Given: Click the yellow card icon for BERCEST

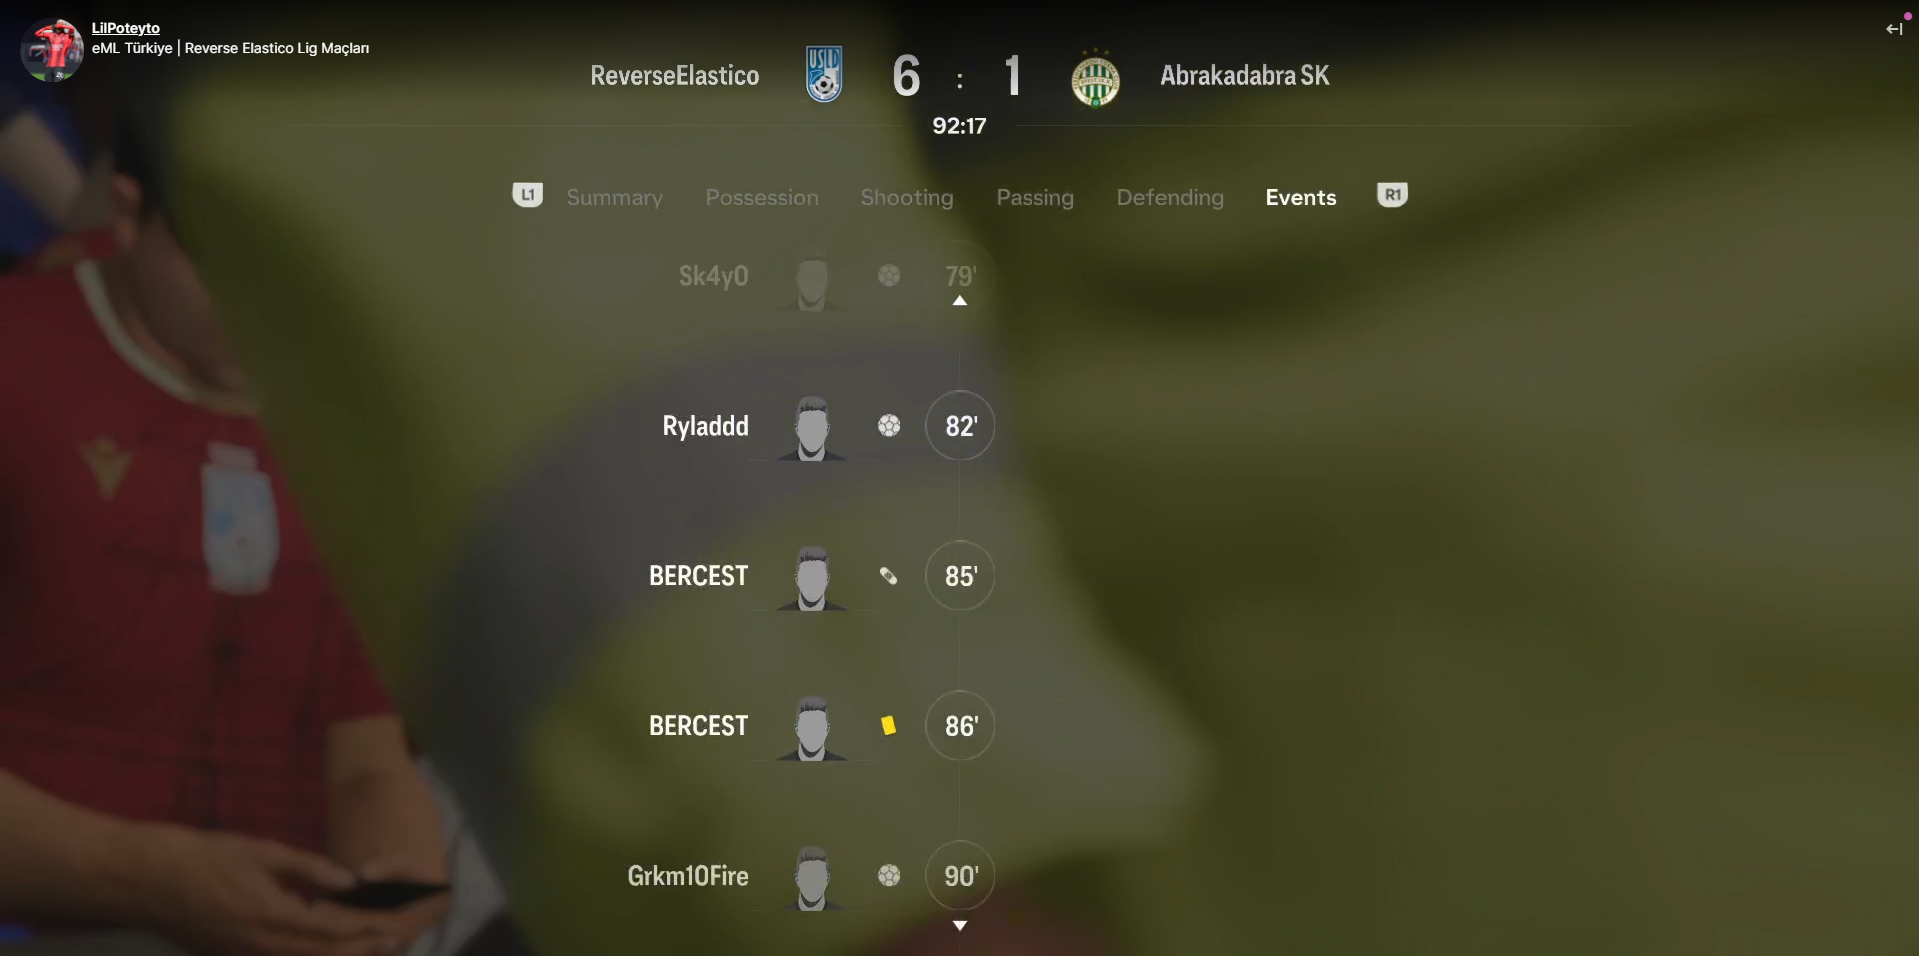Looking at the screenshot, I should click(x=888, y=726).
